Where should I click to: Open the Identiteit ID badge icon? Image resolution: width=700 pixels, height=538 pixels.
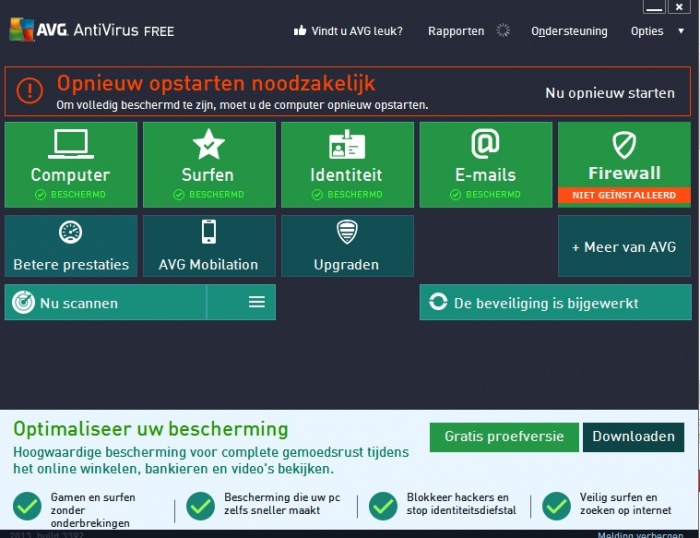pos(347,144)
